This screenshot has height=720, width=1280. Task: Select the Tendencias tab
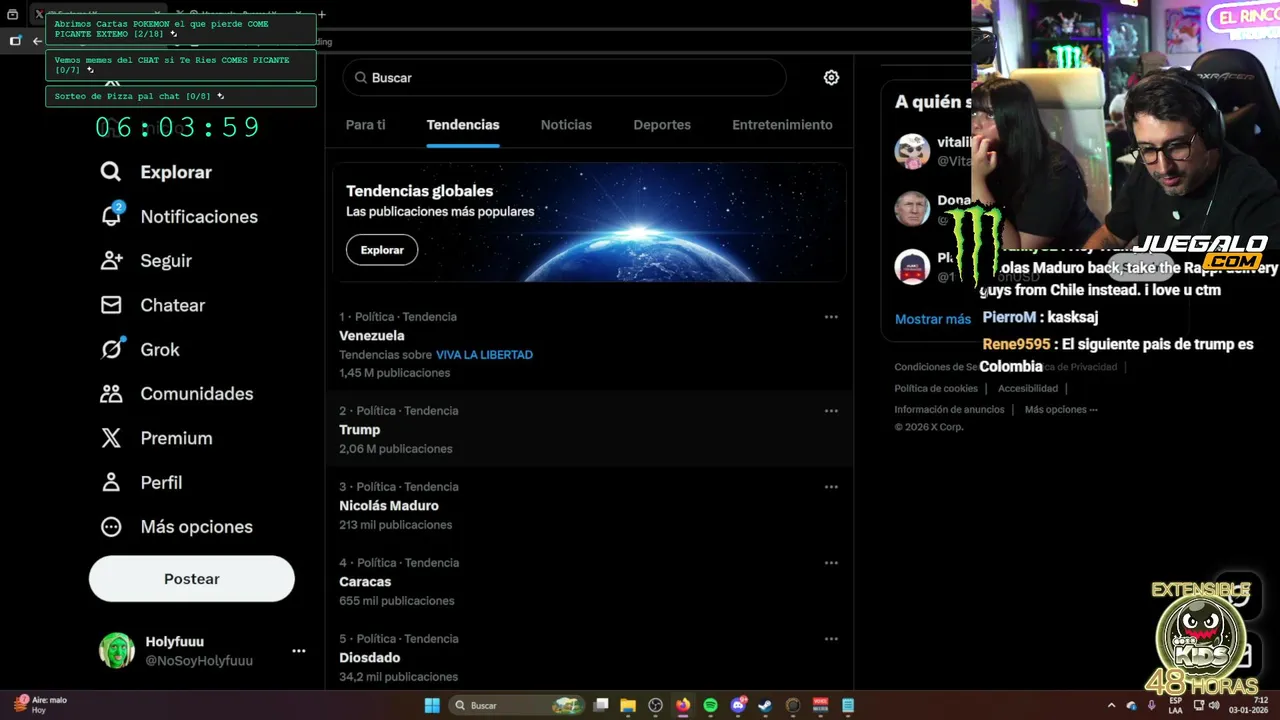(463, 125)
